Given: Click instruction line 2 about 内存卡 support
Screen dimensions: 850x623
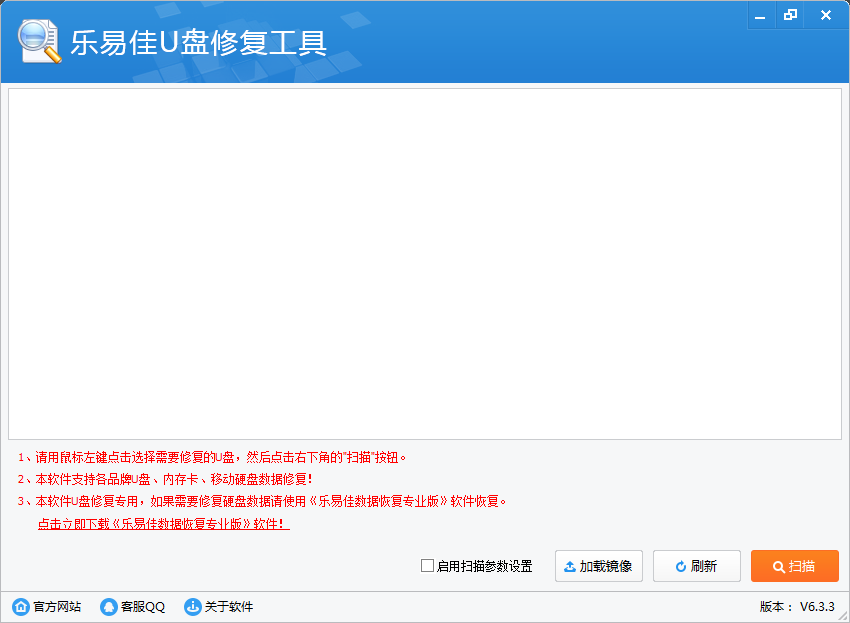Looking at the screenshot, I should pos(165,479).
